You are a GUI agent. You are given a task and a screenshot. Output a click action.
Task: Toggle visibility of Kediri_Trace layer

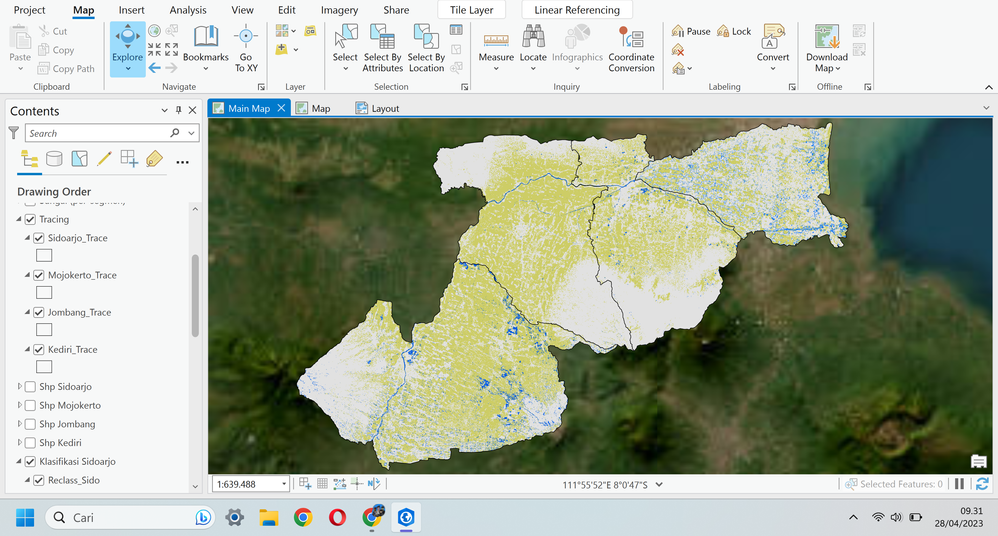(x=39, y=350)
